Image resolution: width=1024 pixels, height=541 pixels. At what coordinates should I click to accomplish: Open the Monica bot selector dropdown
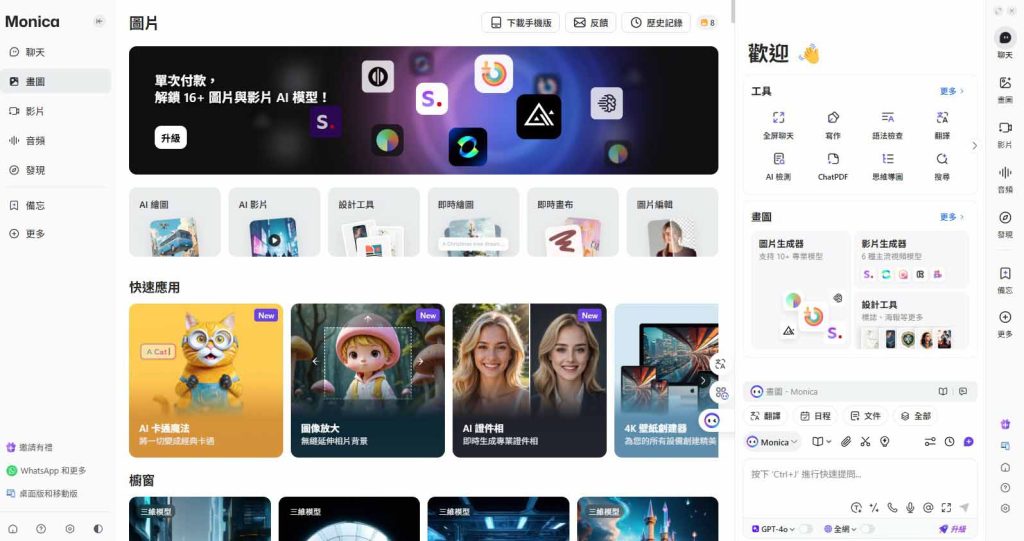point(773,441)
